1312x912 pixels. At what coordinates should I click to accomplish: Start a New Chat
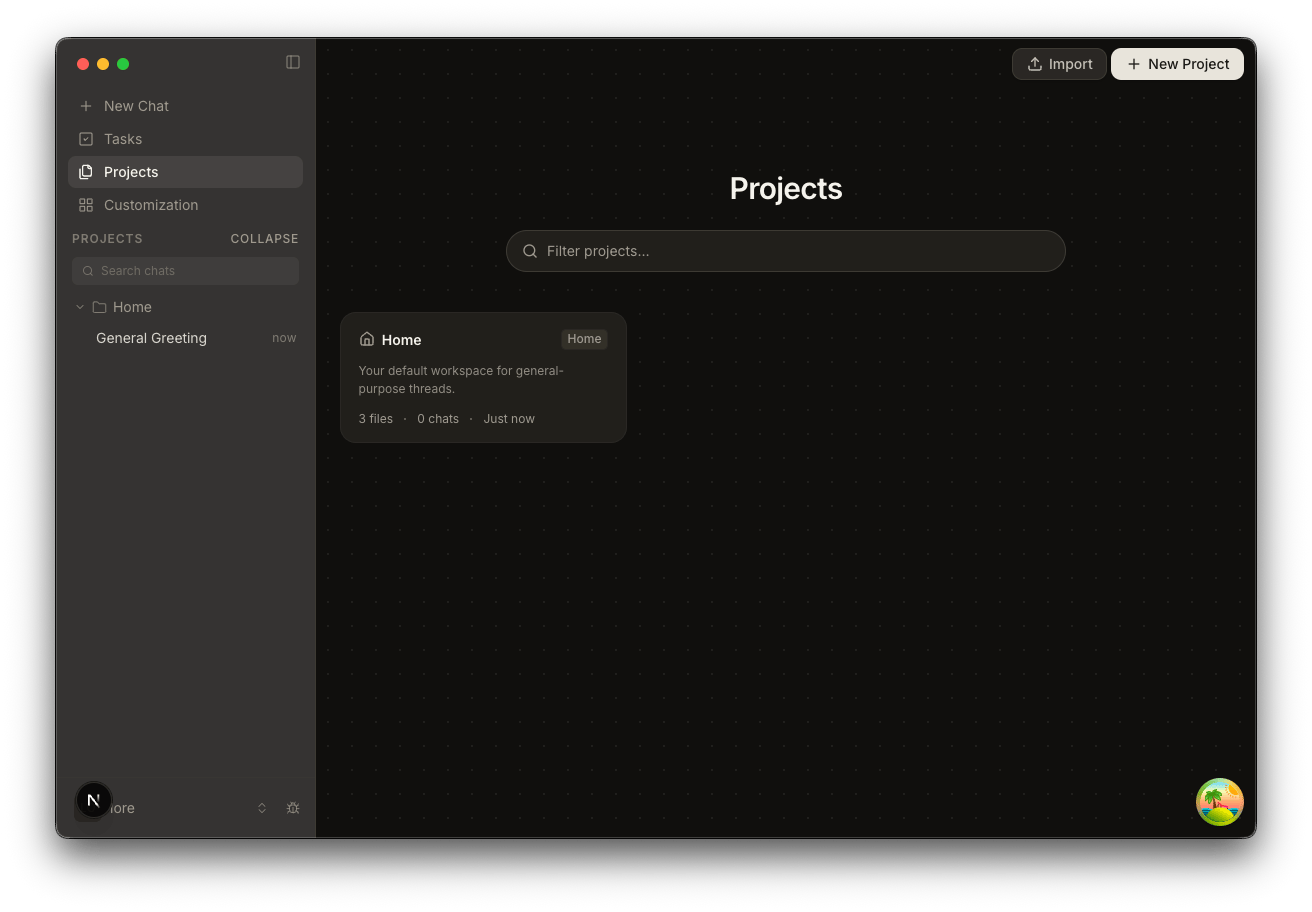click(x=185, y=106)
